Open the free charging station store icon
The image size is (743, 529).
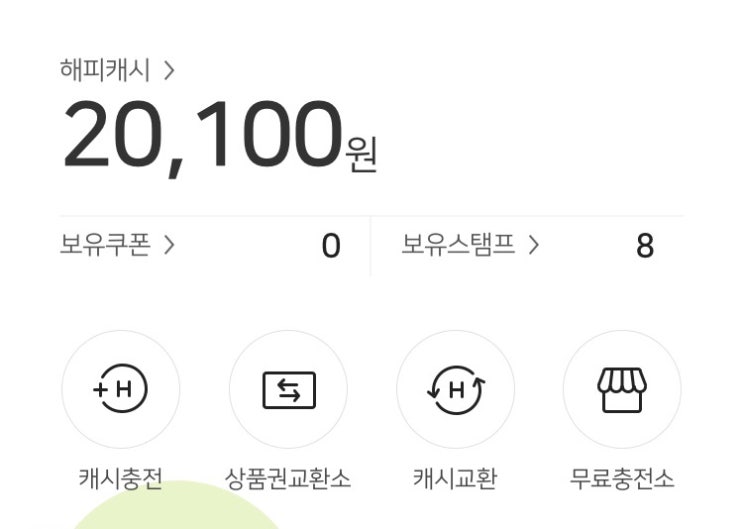[622, 389]
